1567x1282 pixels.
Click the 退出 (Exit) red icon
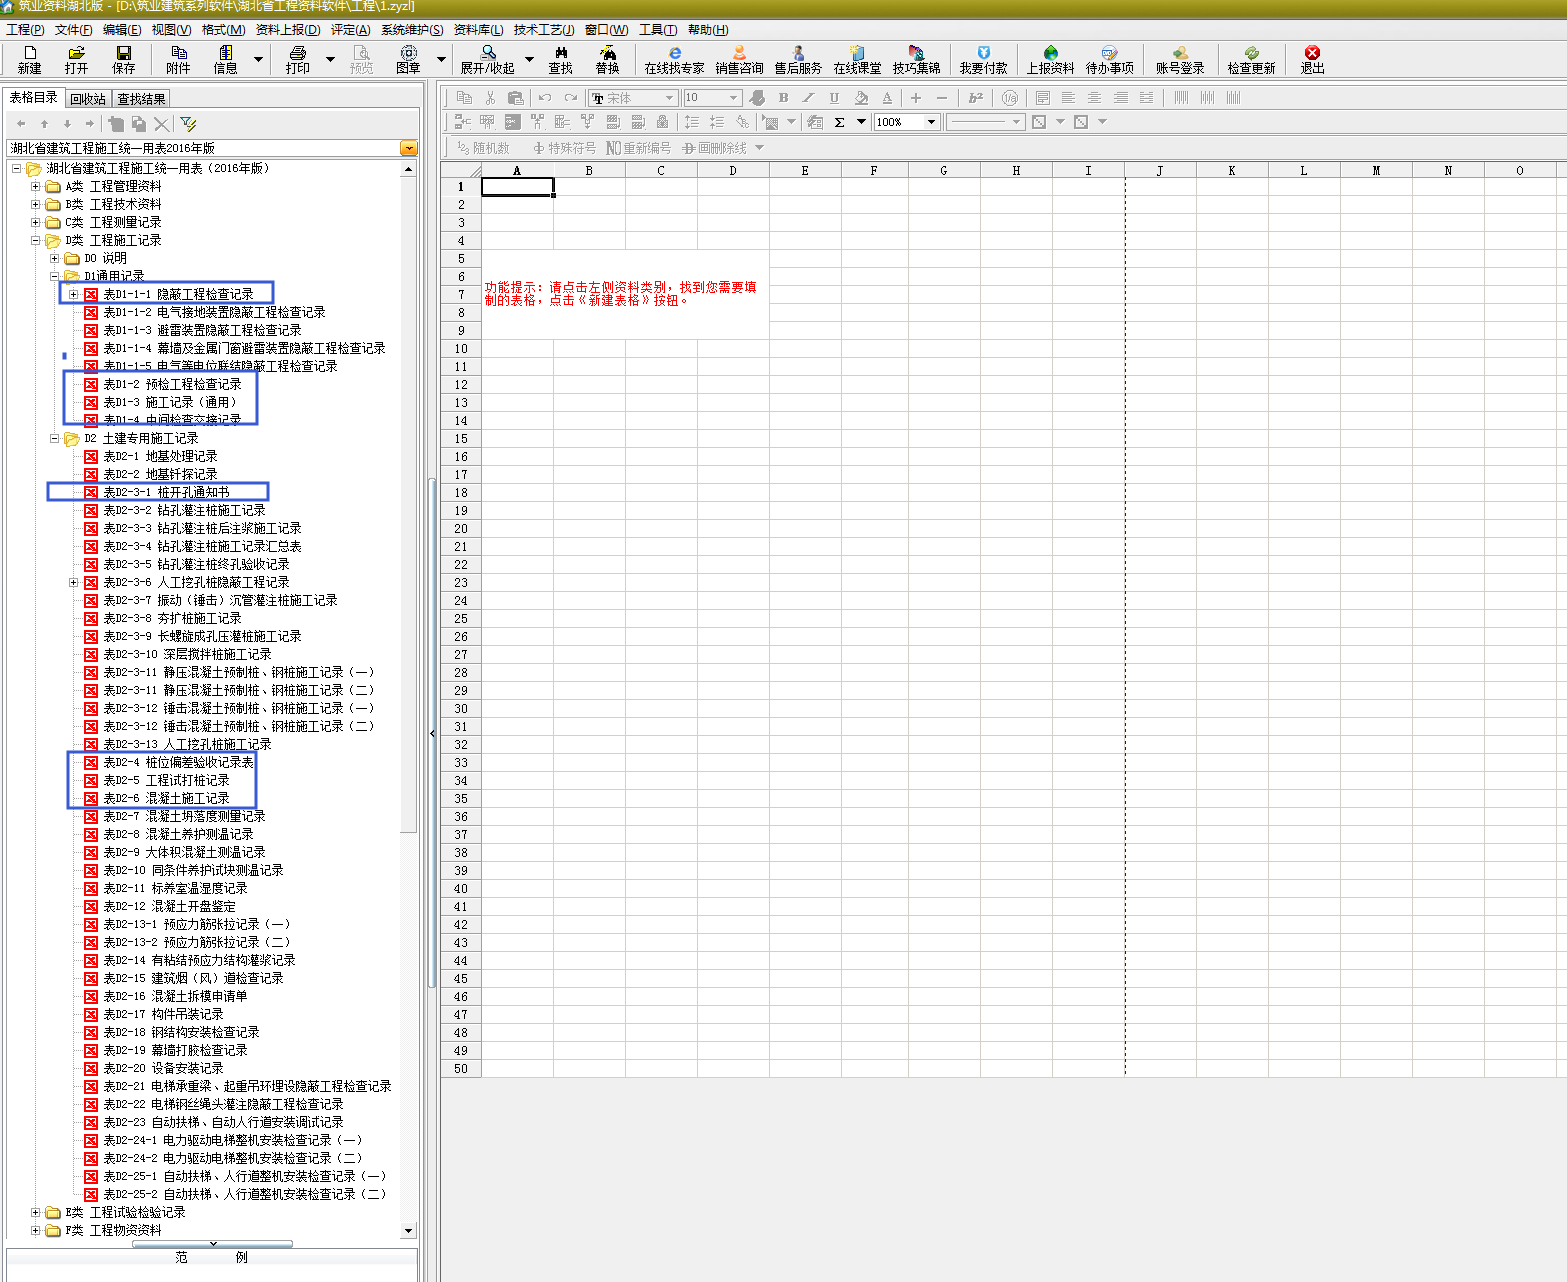pos(1312,59)
